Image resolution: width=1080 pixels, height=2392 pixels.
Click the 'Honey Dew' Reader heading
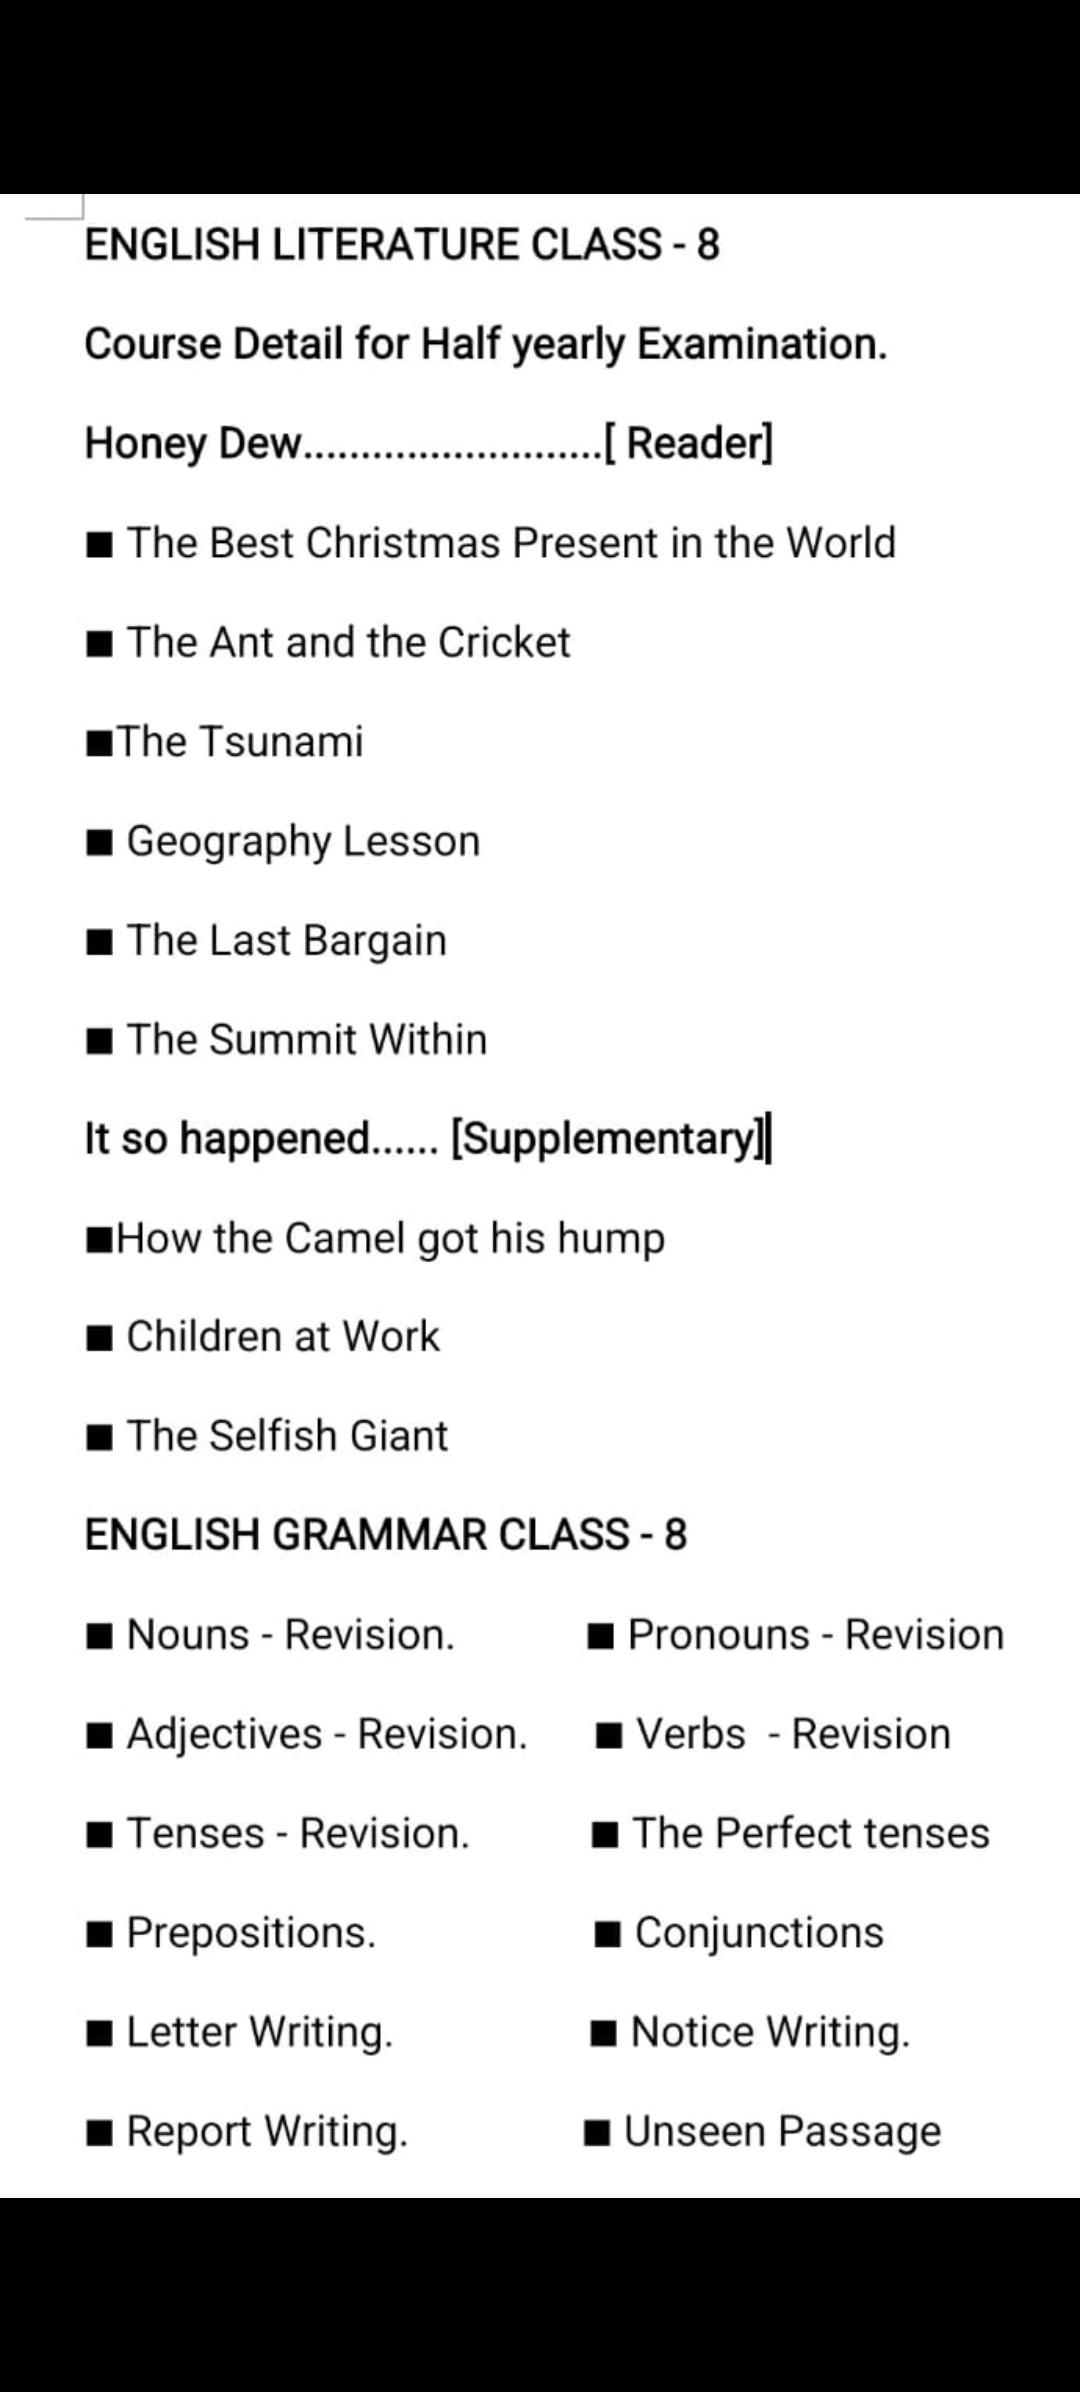[x=428, y=443]
